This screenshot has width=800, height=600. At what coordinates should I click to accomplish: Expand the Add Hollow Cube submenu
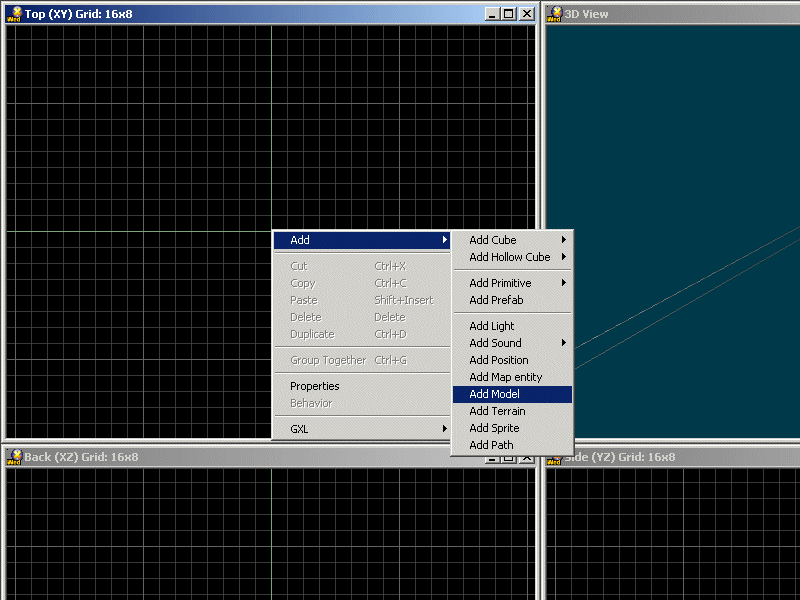511,257
